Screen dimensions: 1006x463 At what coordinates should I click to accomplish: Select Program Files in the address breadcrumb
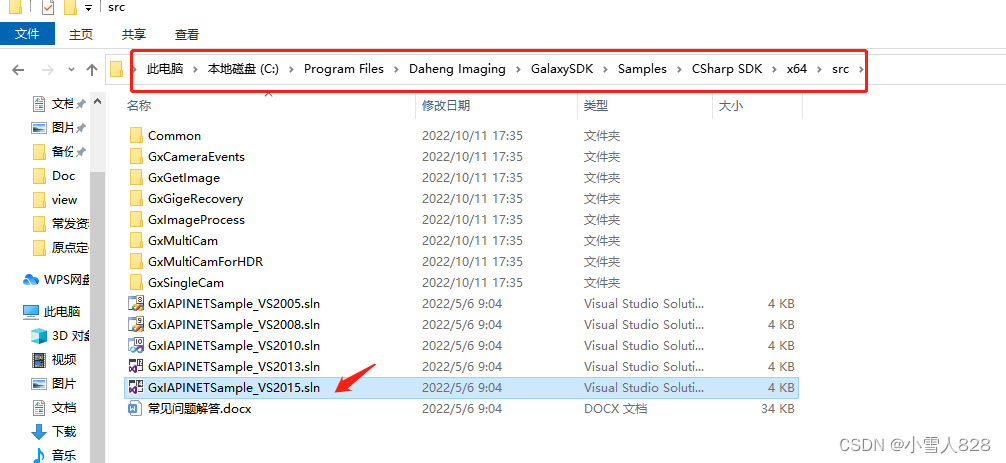(x=343, y=69)
